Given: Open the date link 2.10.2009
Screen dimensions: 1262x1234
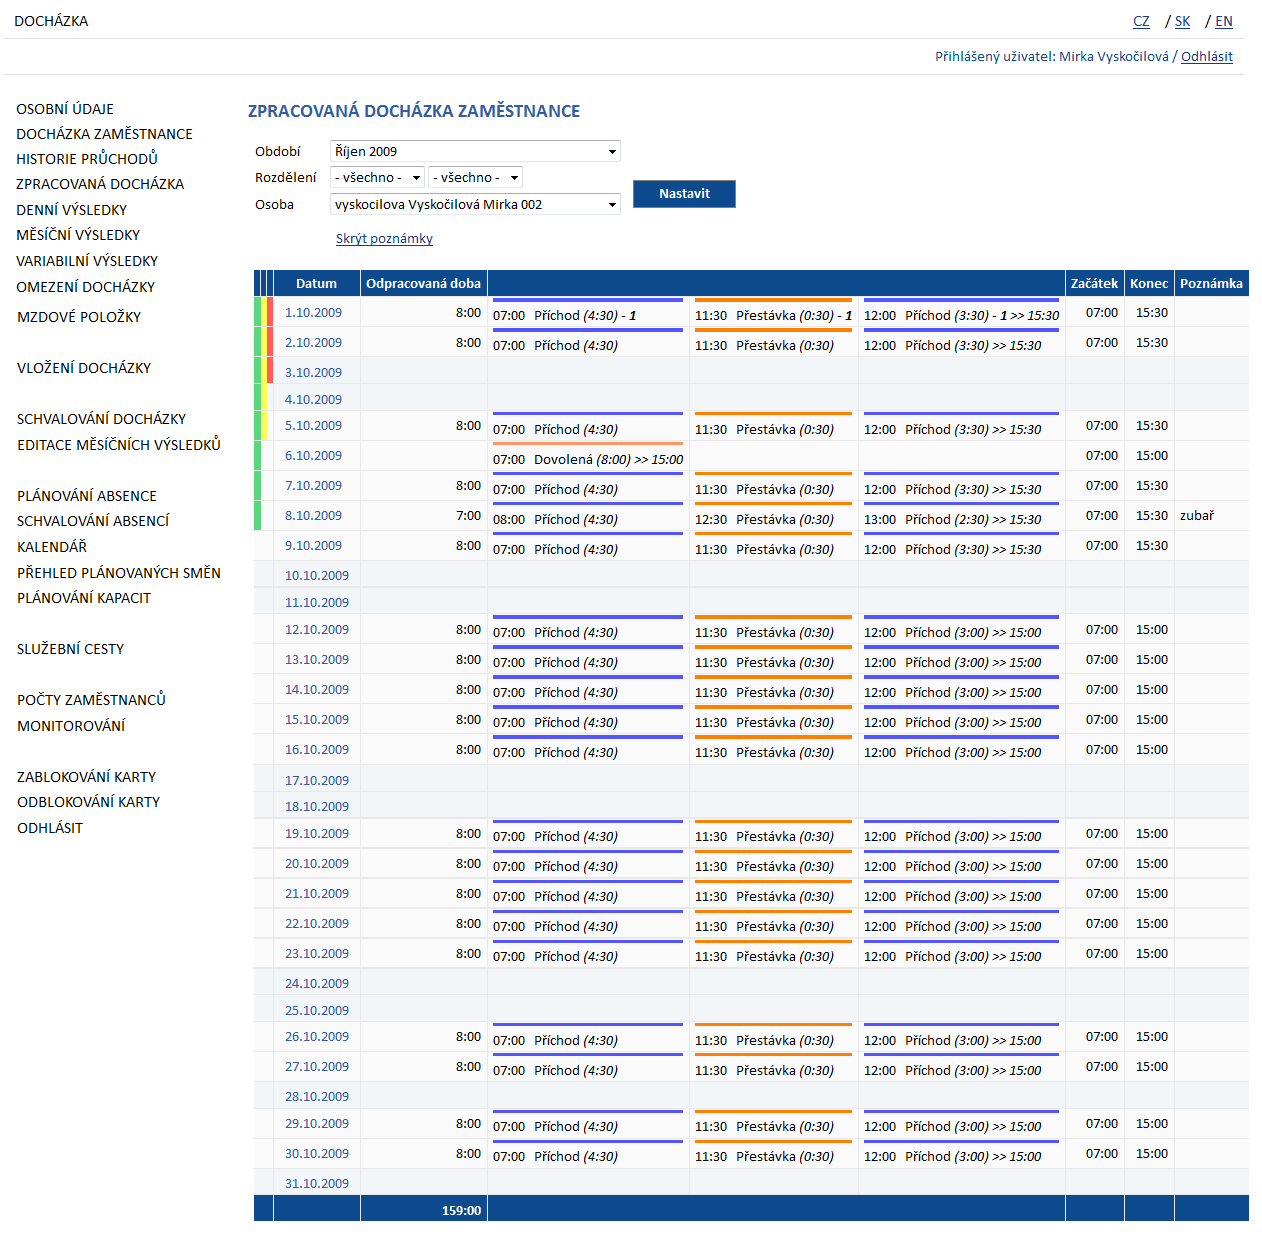Looking at the screenshot, I should coord(313,343).
